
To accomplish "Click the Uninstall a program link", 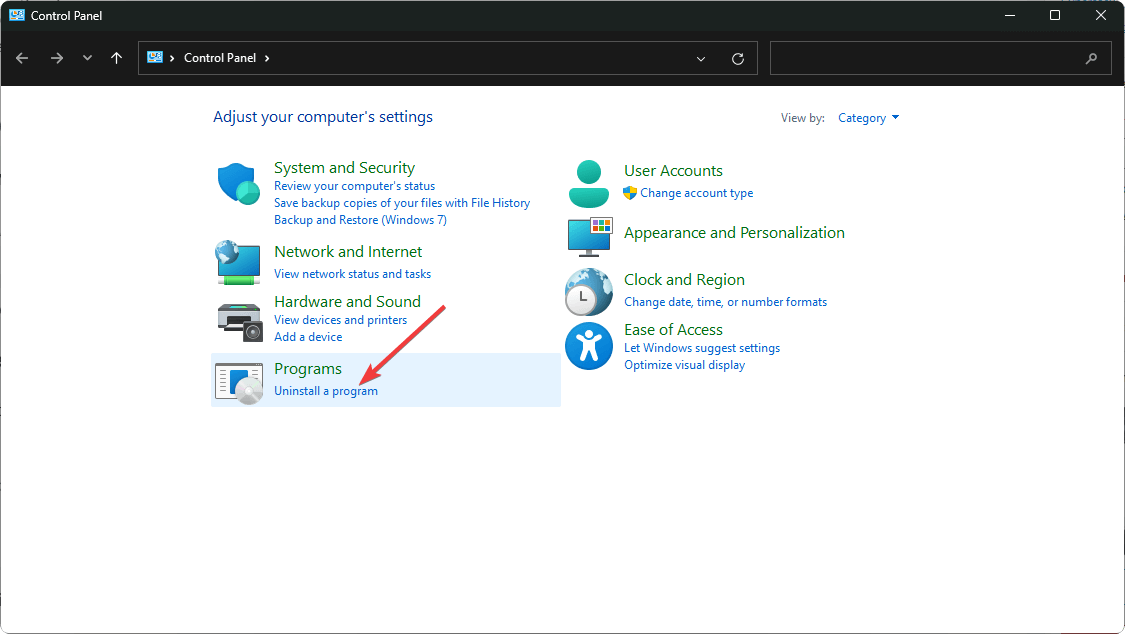I will point(326,391).
